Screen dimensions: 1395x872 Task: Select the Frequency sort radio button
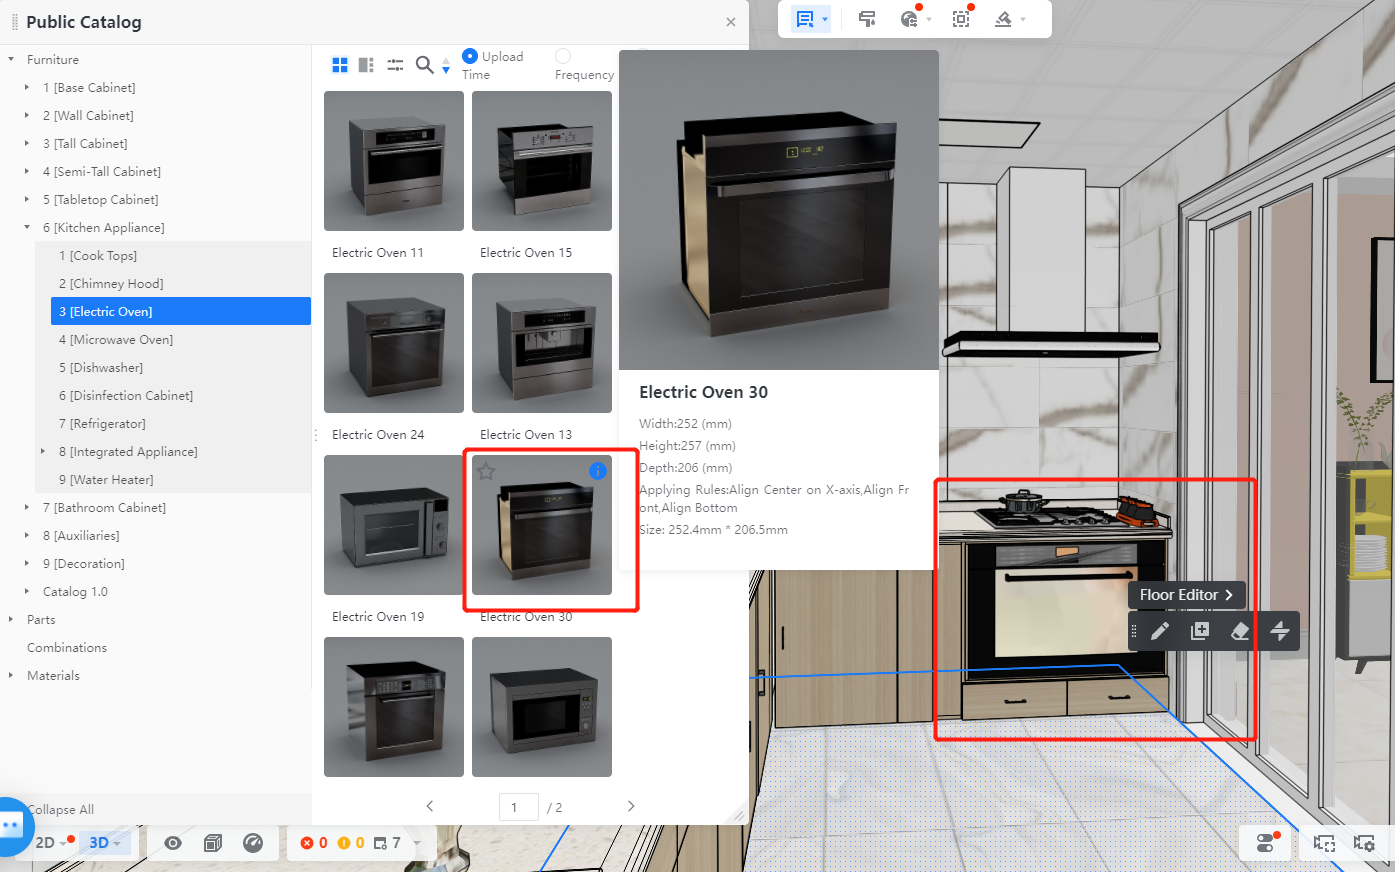pyautogui.click(x=563, y=56)
